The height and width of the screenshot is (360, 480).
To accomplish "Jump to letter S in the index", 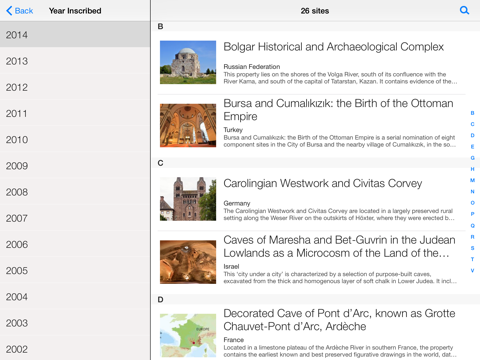I will coord(472,248).
